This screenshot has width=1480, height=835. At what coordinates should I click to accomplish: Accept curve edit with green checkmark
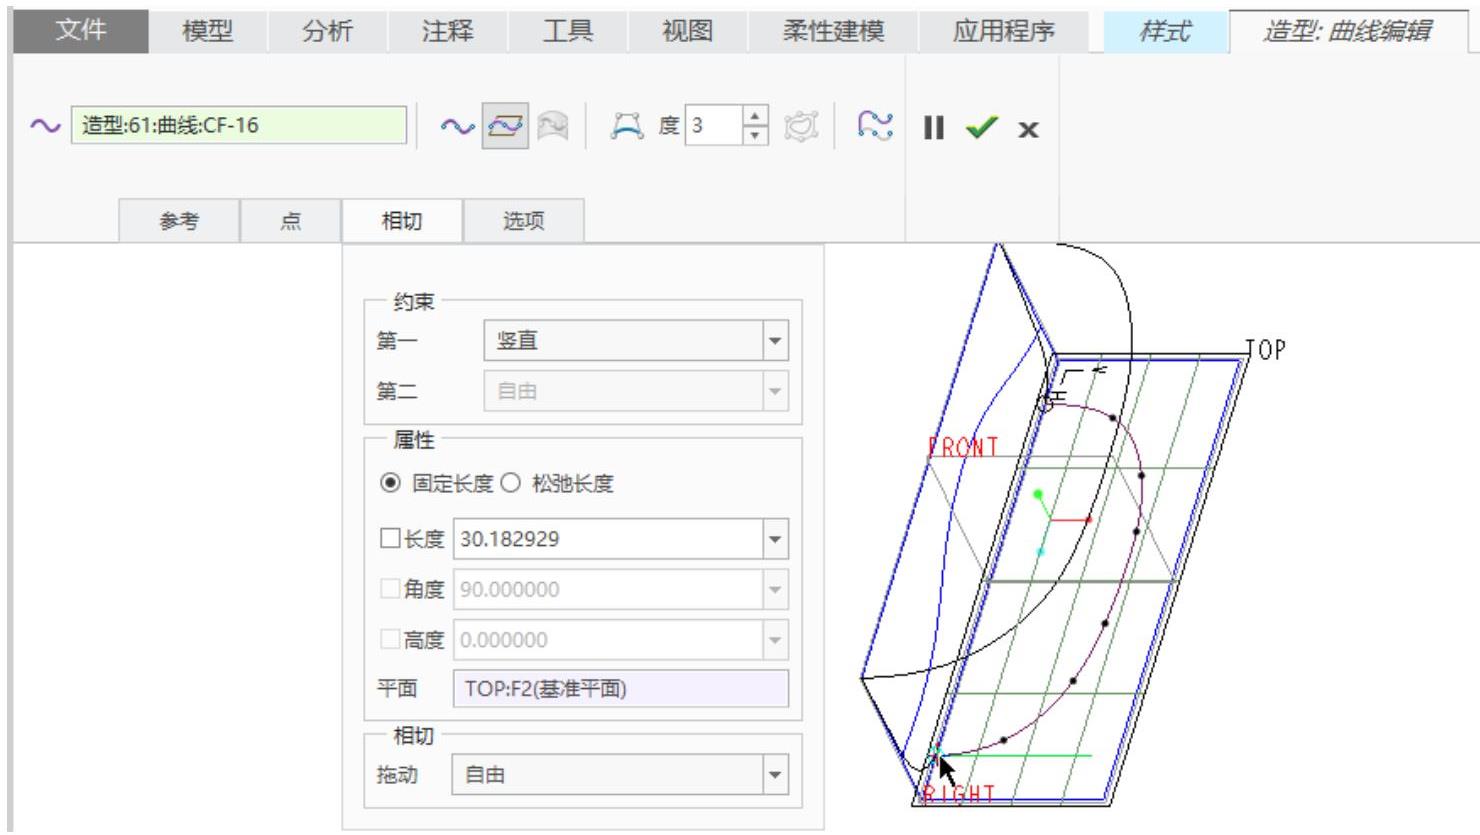(981, 128)
